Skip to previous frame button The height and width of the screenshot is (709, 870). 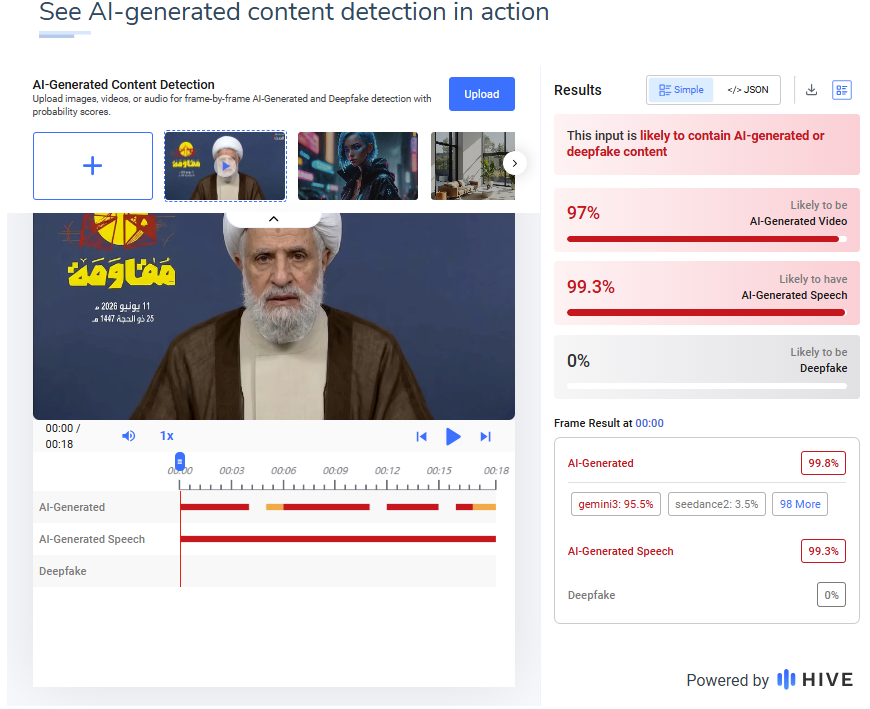421,437
